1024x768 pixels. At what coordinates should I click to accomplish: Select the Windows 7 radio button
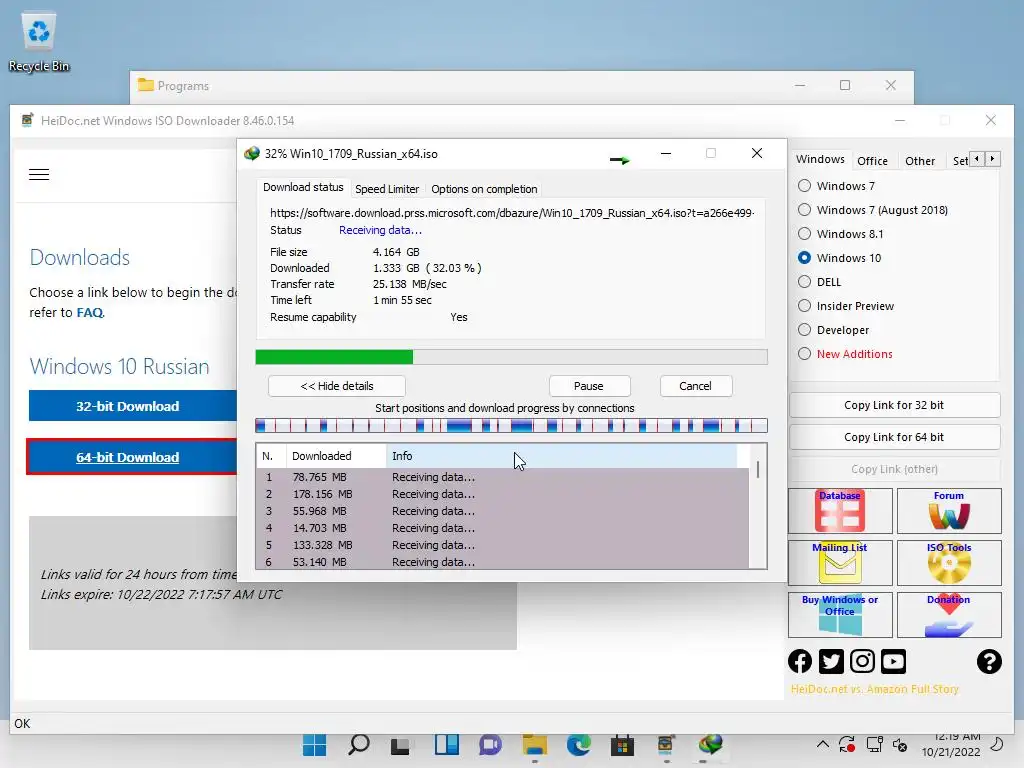pos(805,186)
